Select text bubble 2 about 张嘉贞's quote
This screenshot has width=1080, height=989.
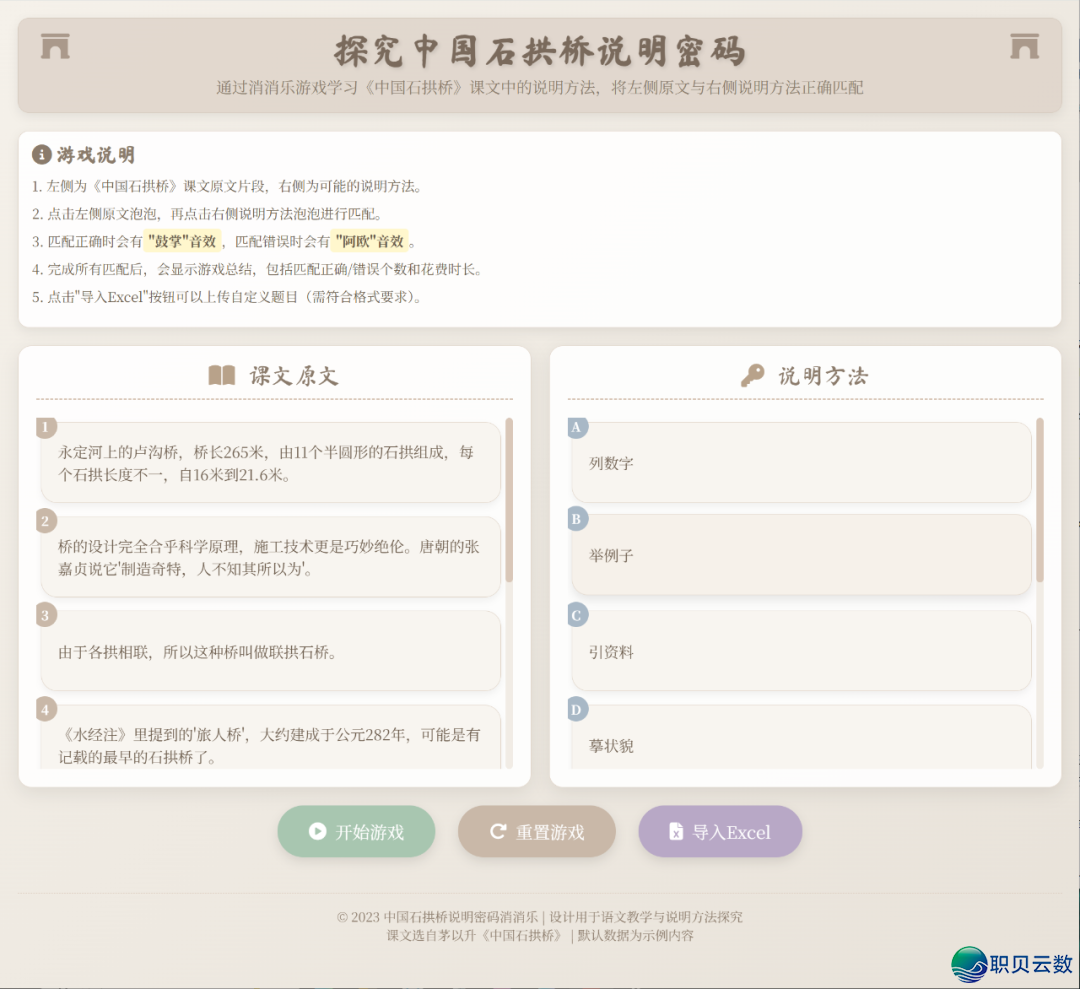(272, 555)
